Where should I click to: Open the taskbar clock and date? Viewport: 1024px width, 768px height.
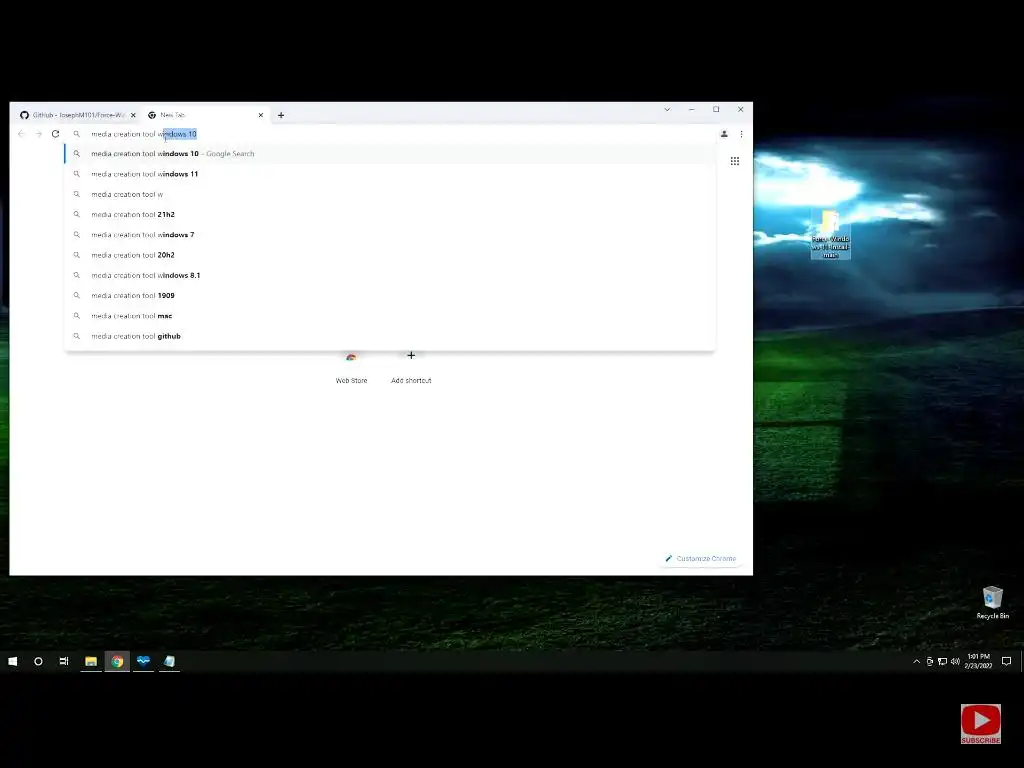pos(978,661)
